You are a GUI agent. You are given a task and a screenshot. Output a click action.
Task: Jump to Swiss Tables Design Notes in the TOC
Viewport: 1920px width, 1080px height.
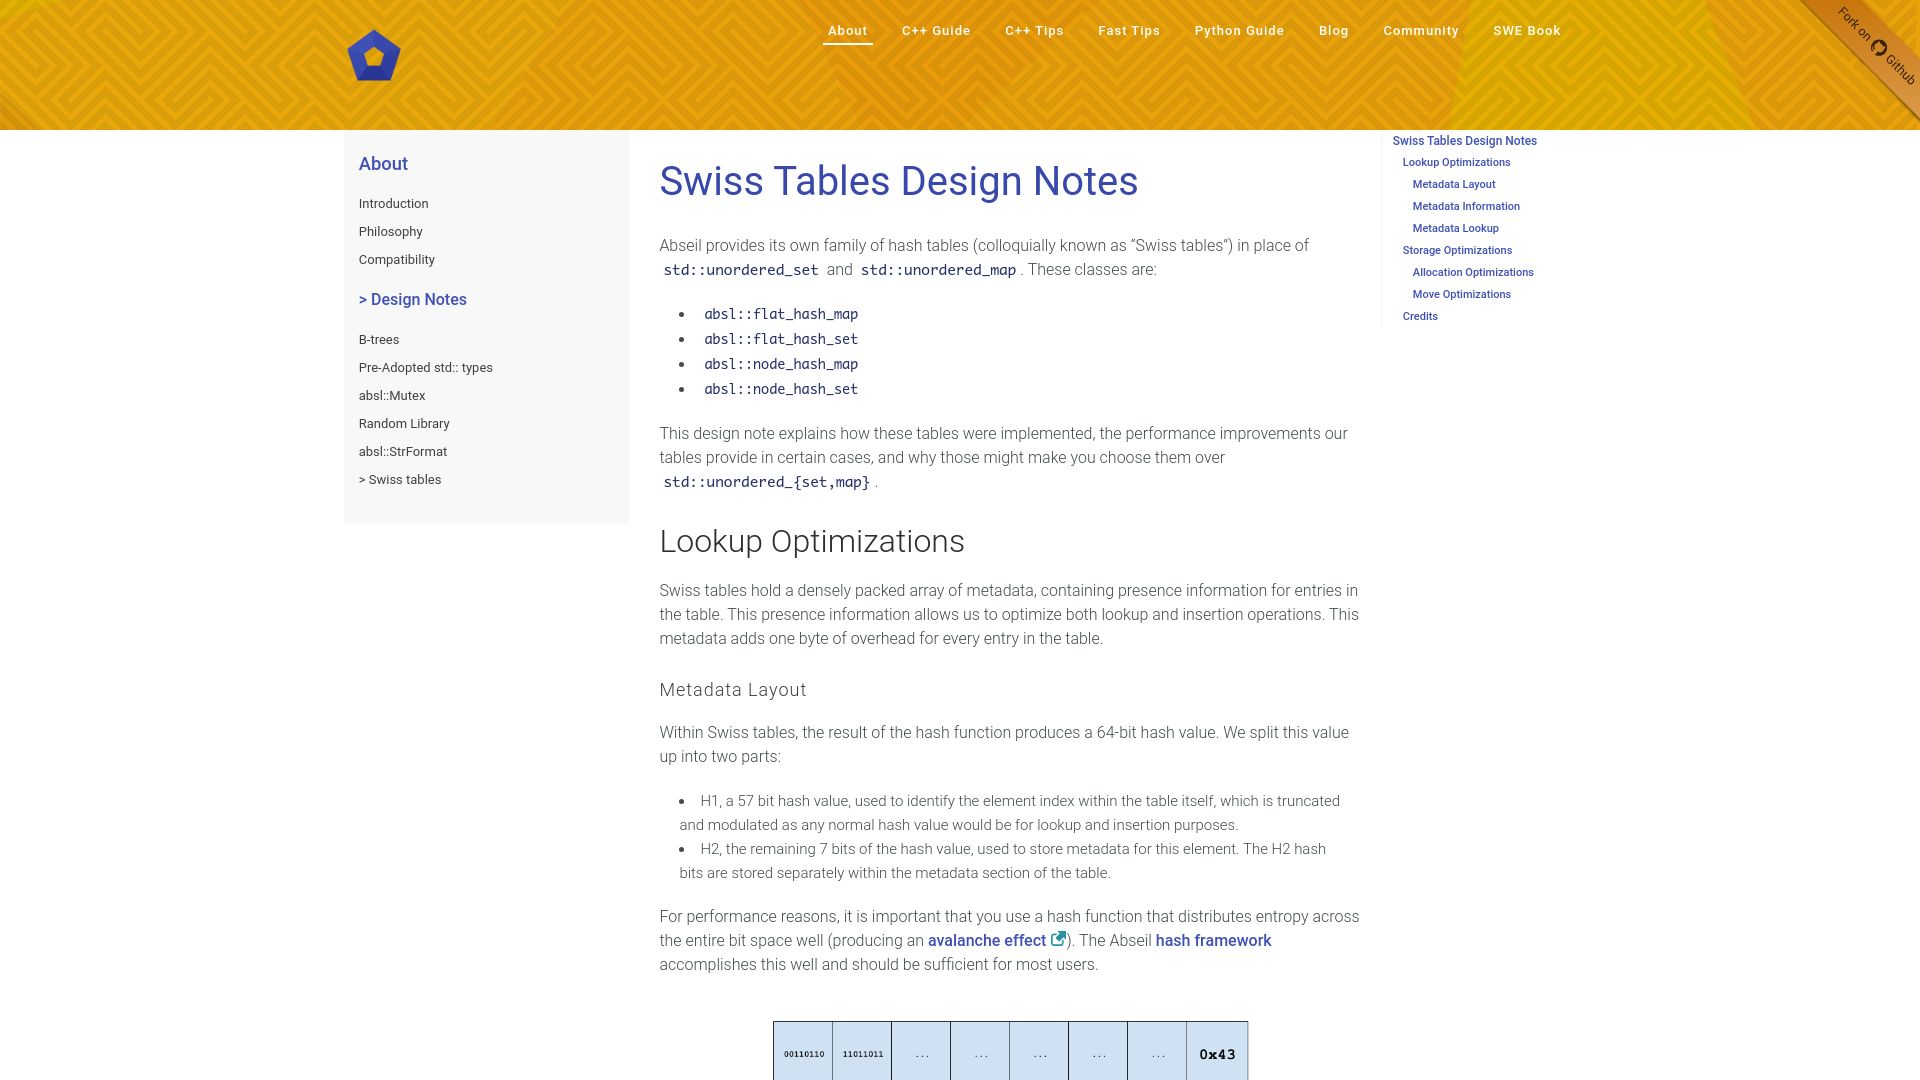click(x=1464, y=141)
